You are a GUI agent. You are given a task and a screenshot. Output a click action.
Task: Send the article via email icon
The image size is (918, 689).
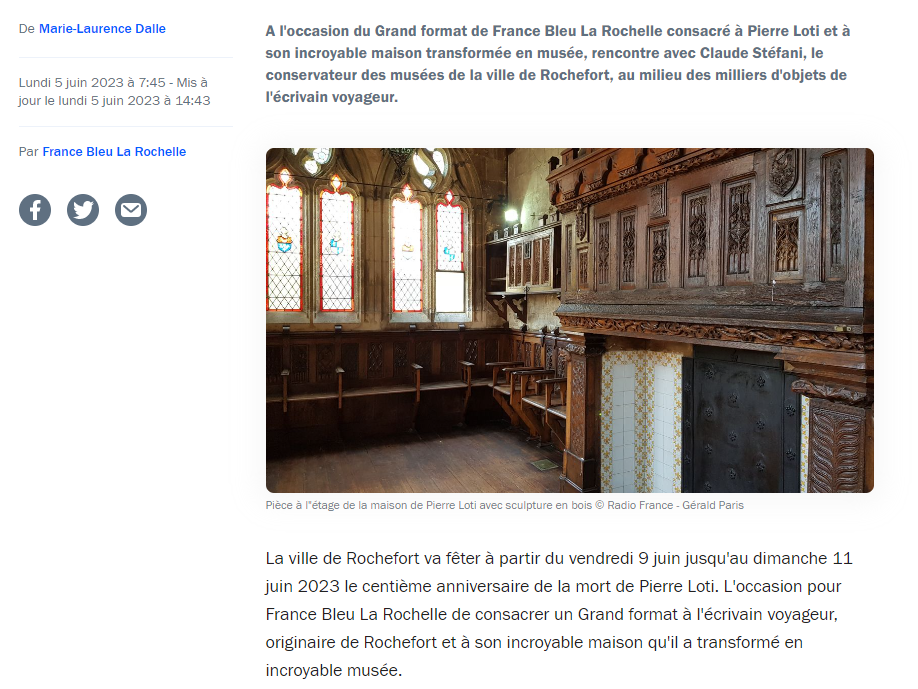pos(131,210)
